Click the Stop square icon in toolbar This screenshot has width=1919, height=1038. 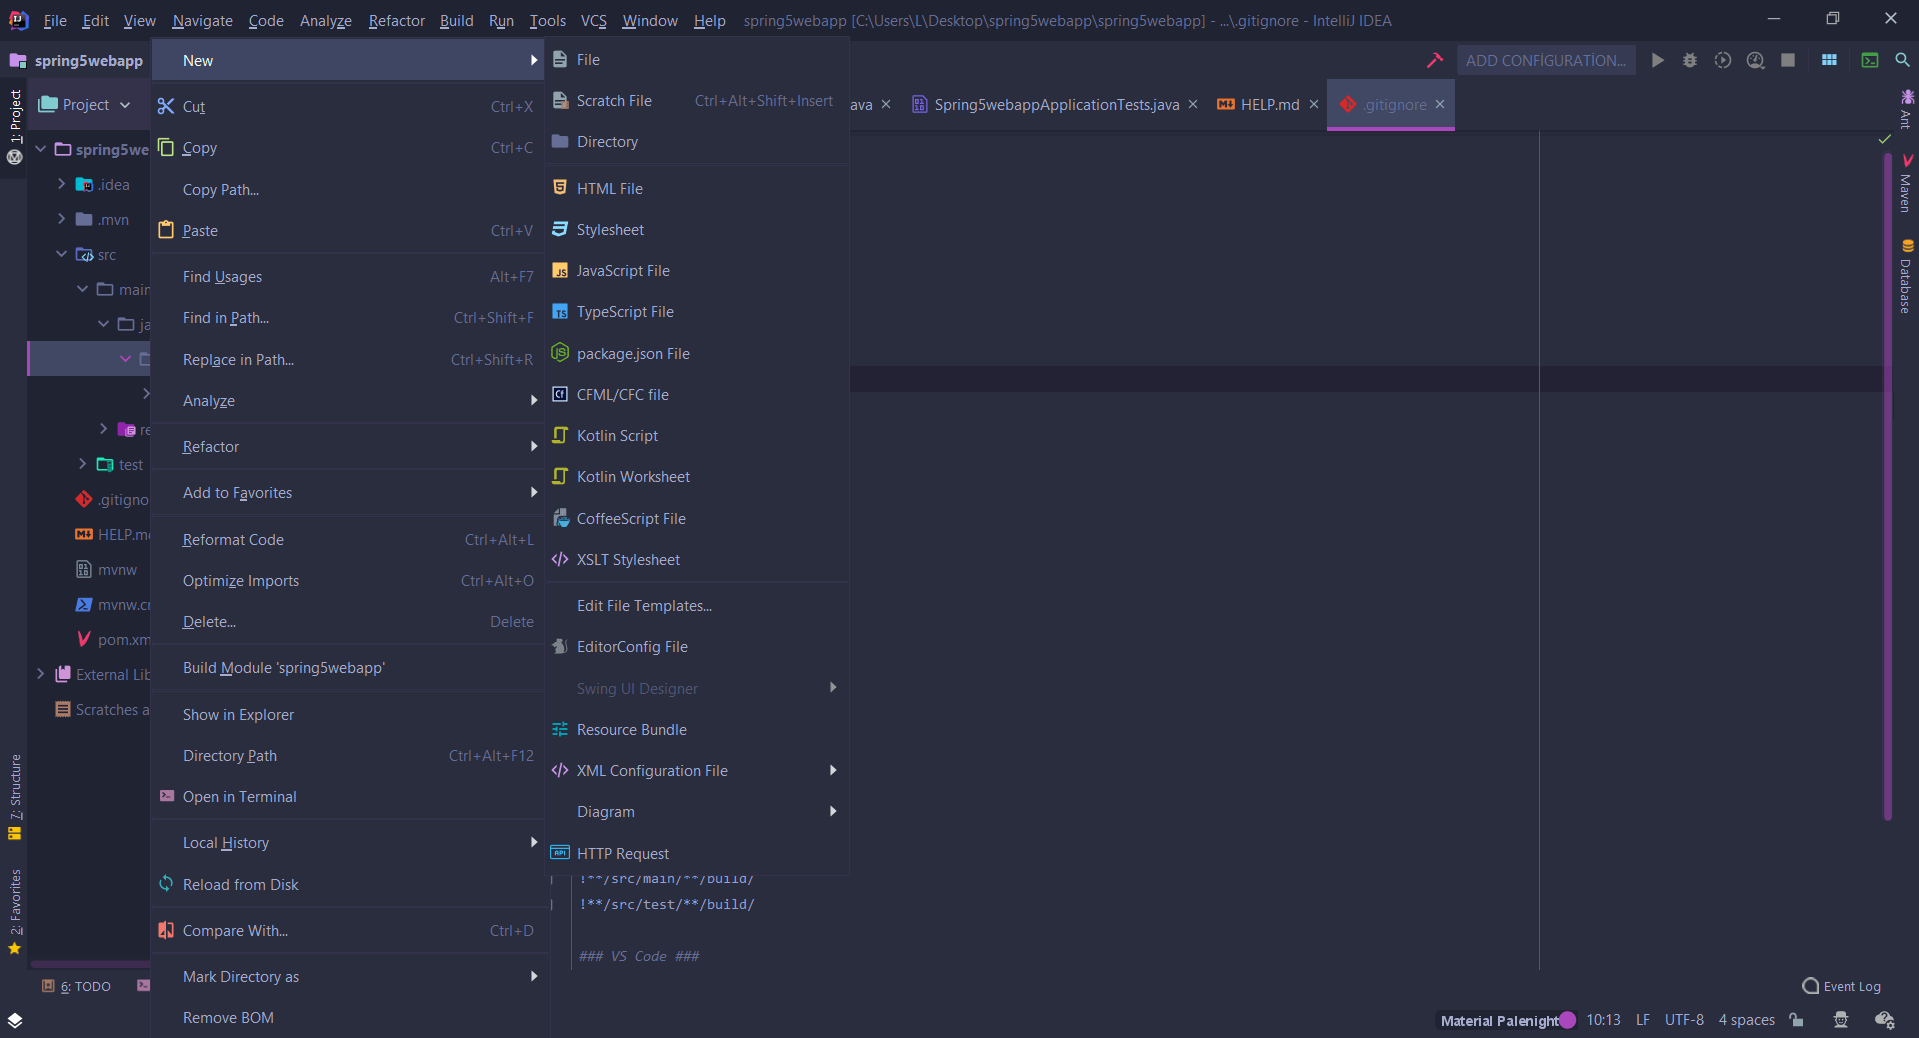(x=1788, y=61)
